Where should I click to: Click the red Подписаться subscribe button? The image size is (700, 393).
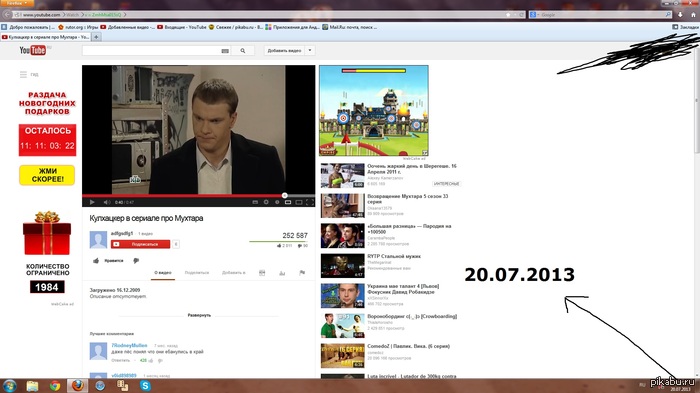141,244
